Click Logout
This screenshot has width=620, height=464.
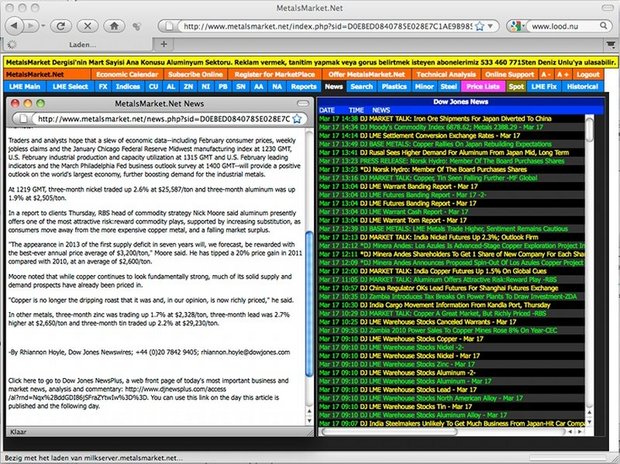click(x=588, y=74)
